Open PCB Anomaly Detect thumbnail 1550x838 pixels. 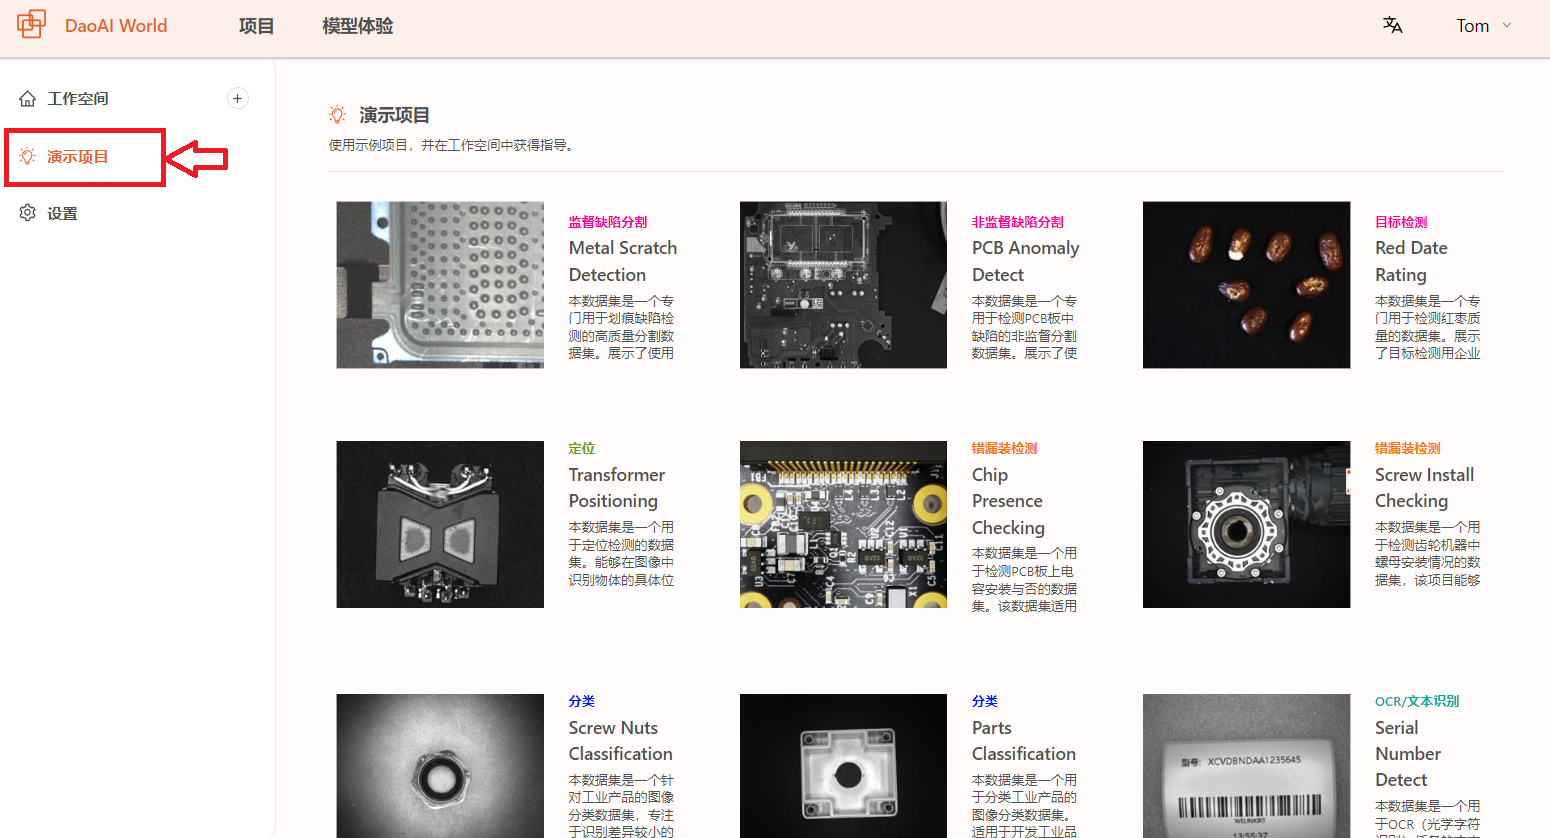click(843, 285)
